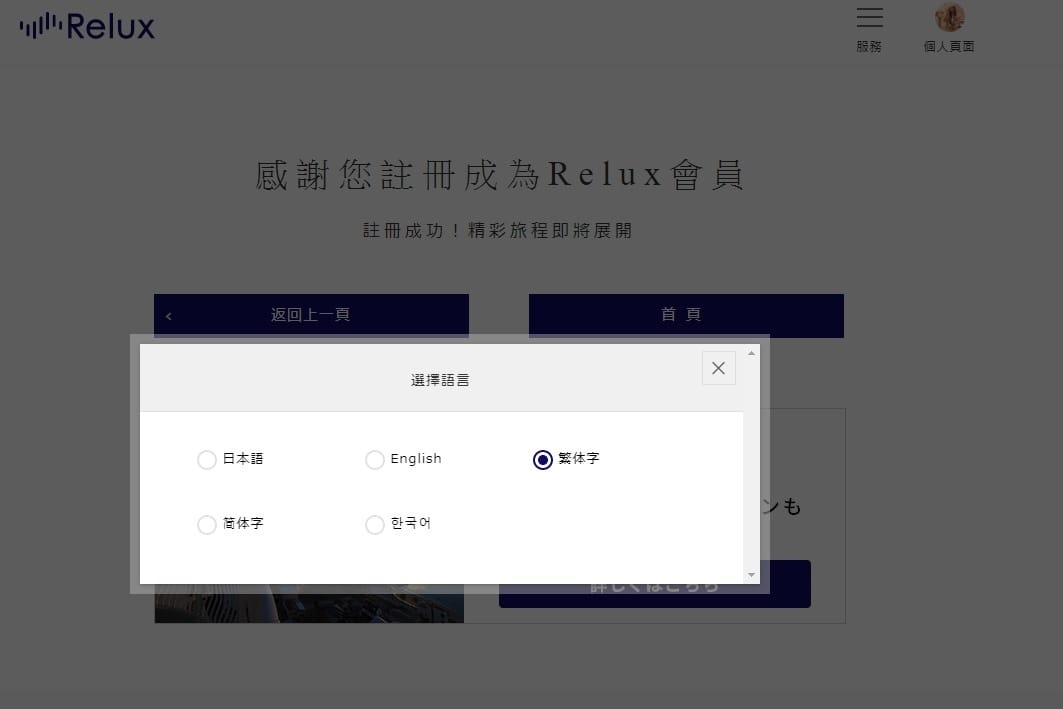Select the 日本語 radio button
The height and width of the screenshot is (709, 1063).
207,460
